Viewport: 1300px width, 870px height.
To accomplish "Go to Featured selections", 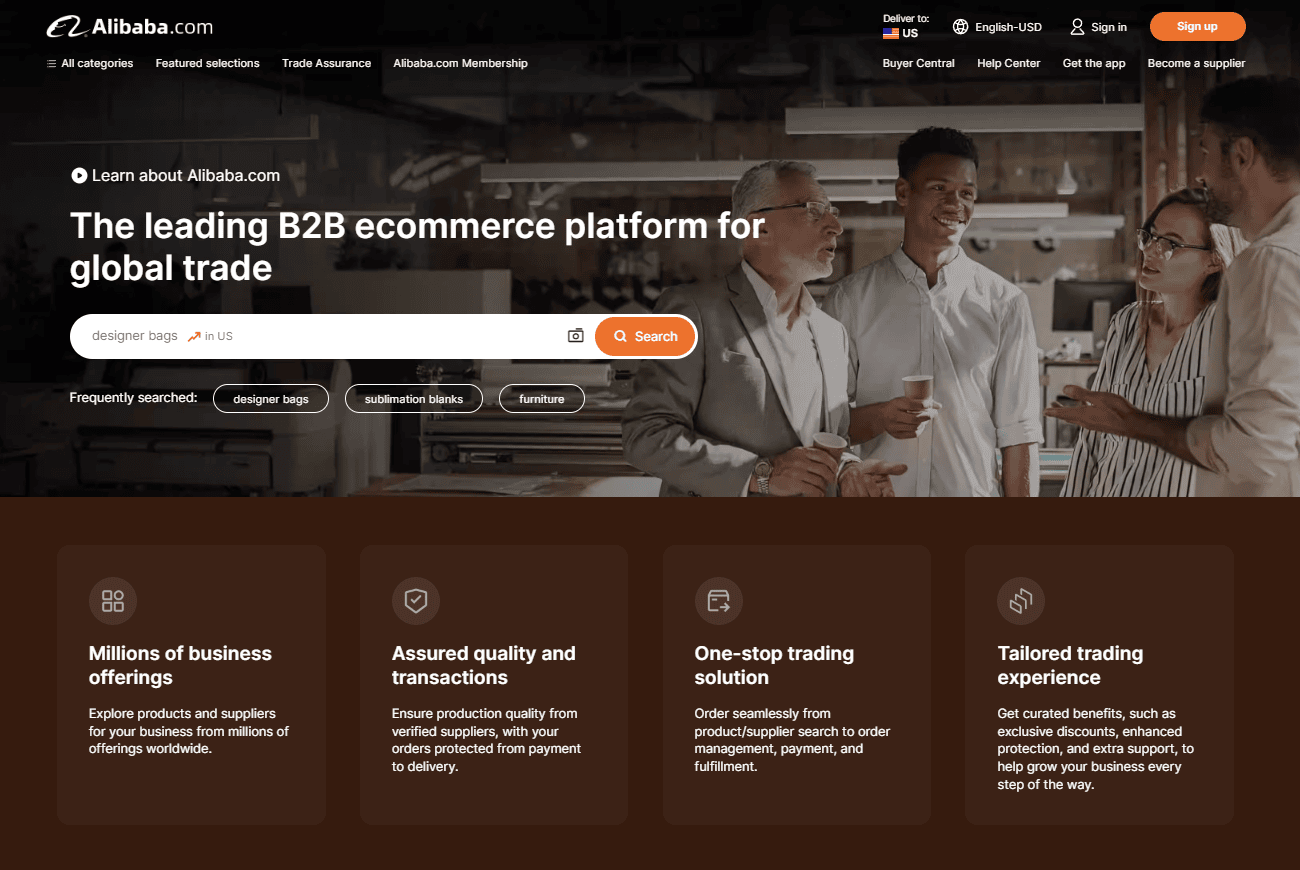I will pos(207,63).
